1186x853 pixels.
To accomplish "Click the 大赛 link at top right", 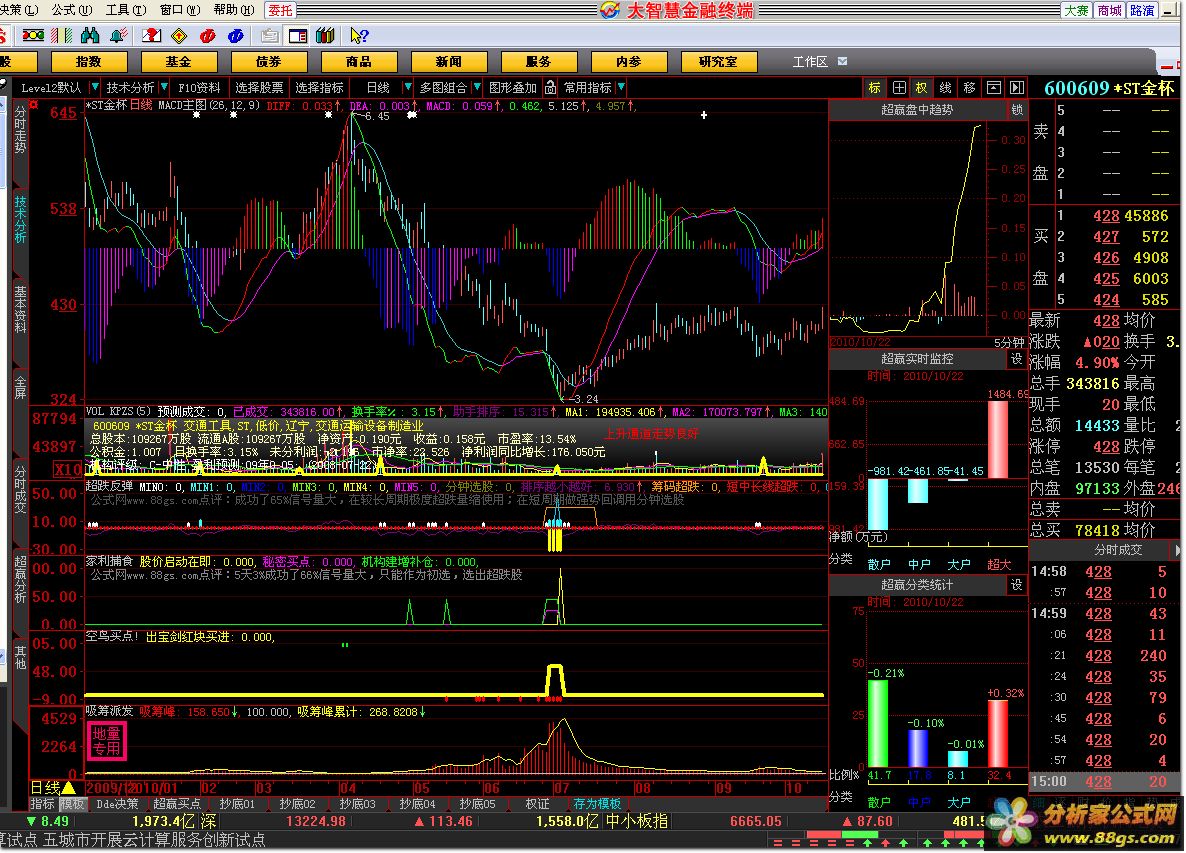I will point(1076,11).
